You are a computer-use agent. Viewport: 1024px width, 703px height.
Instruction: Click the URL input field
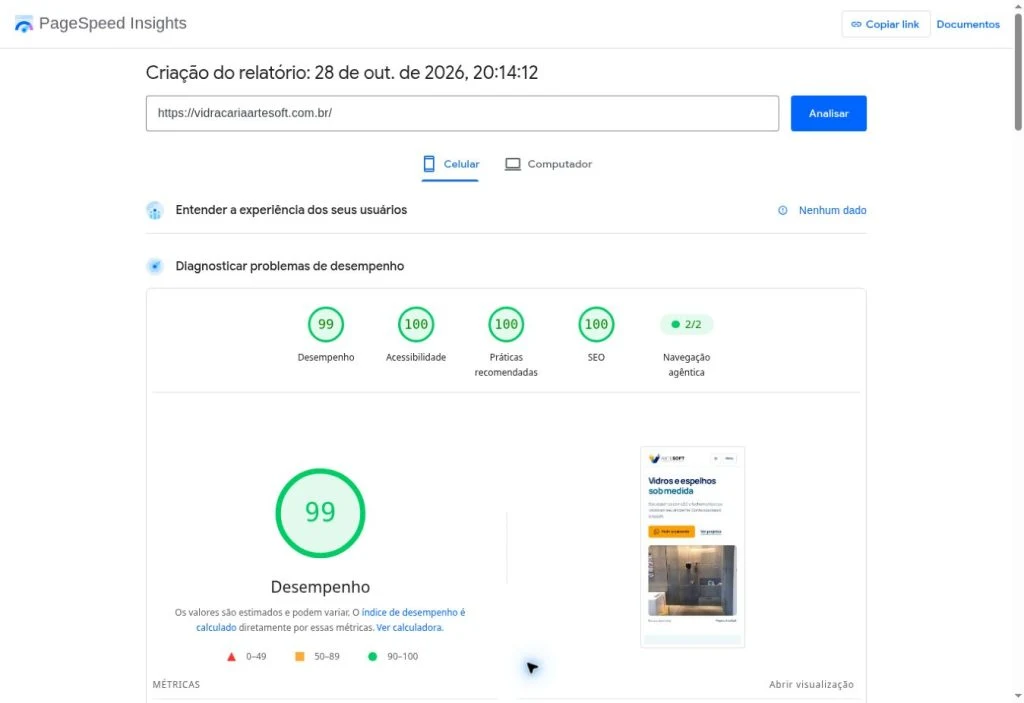tap(462, 114)
